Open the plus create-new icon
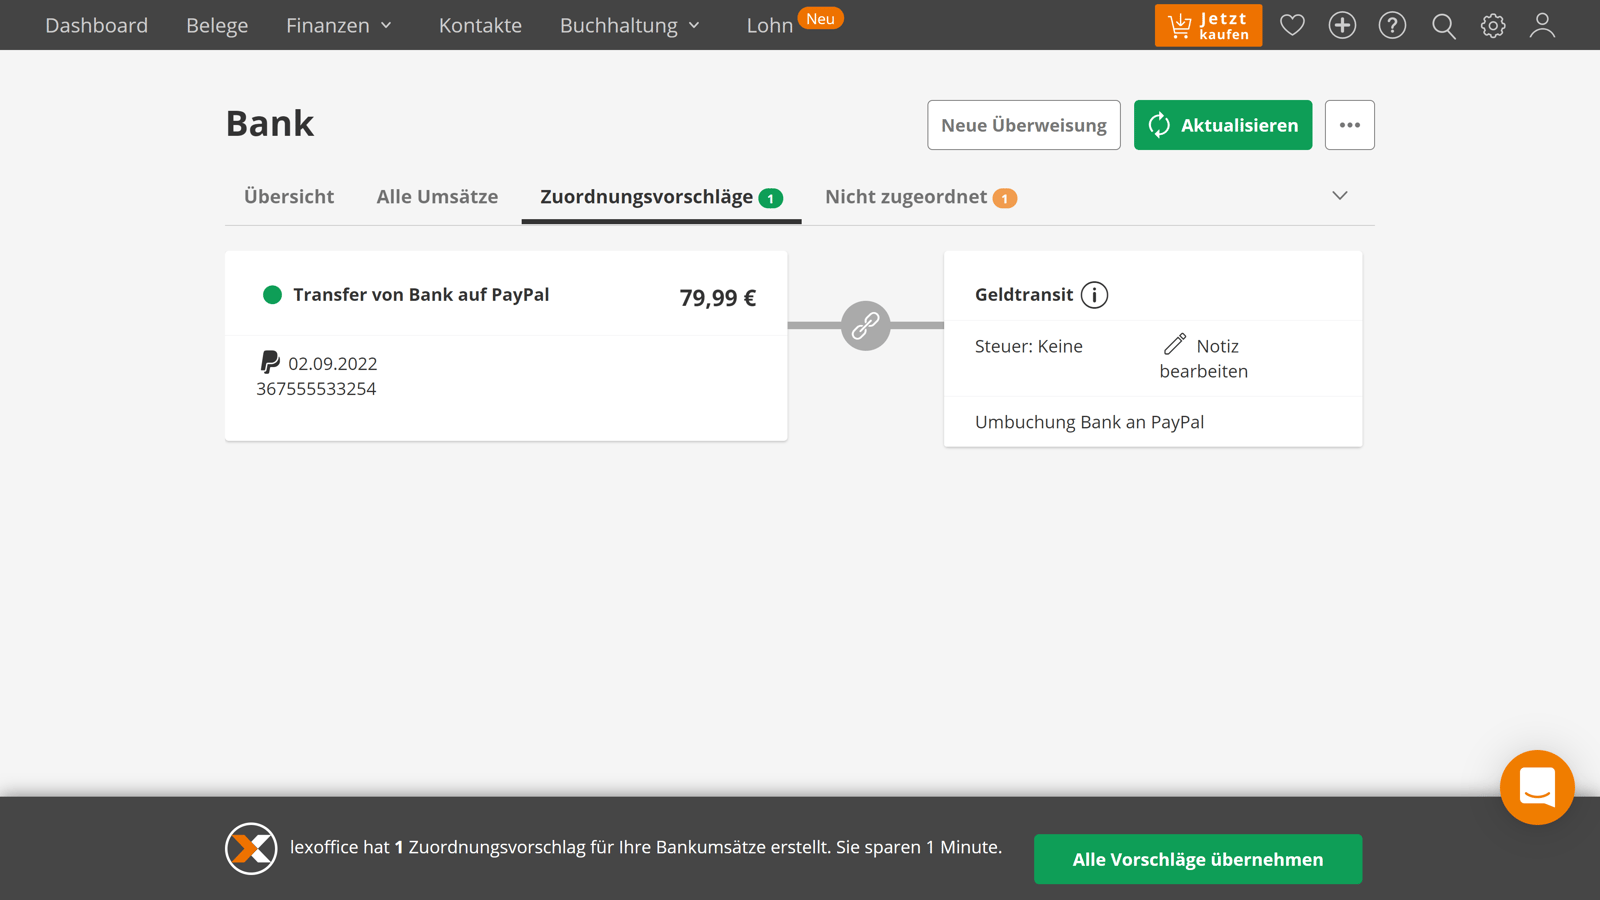Viewport: 1600px width, 900px height. point(1342,25)
